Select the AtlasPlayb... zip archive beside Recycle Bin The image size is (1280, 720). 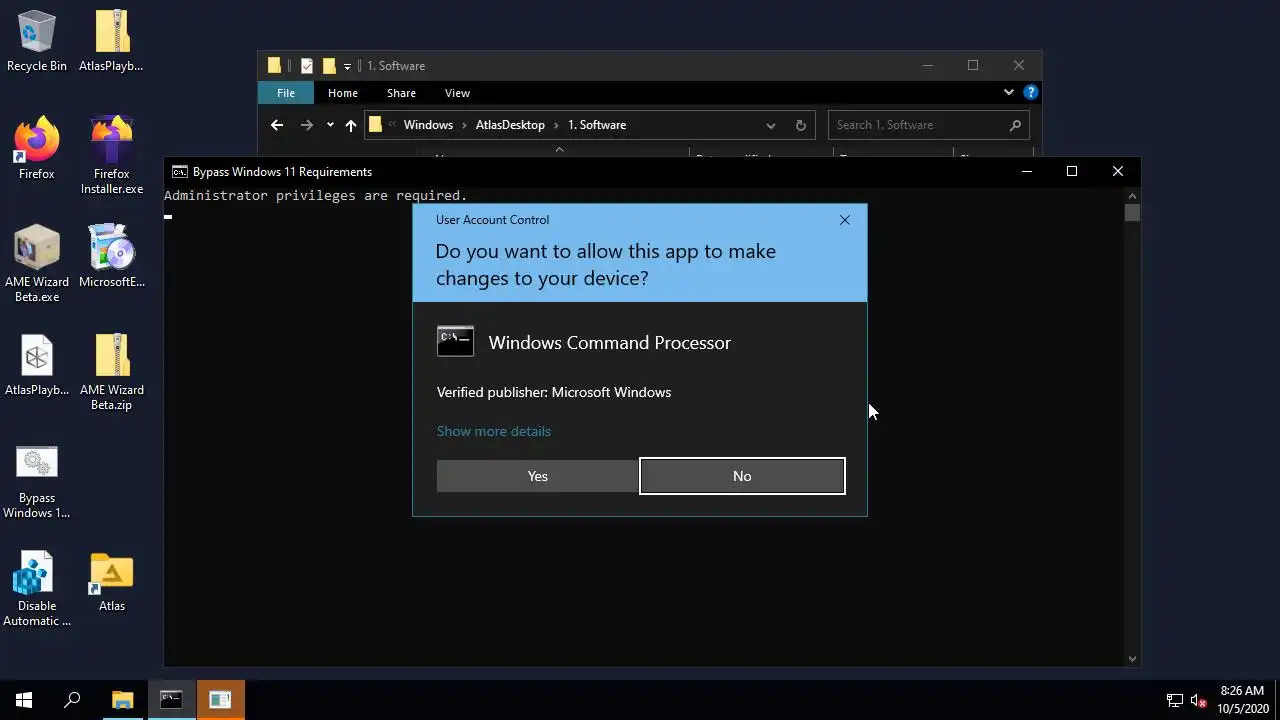click(x=112, y=40)
